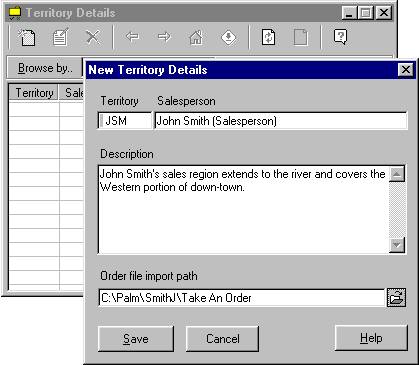Click the right arrow next icon
The image size is (419, 365).
(164, 36)
